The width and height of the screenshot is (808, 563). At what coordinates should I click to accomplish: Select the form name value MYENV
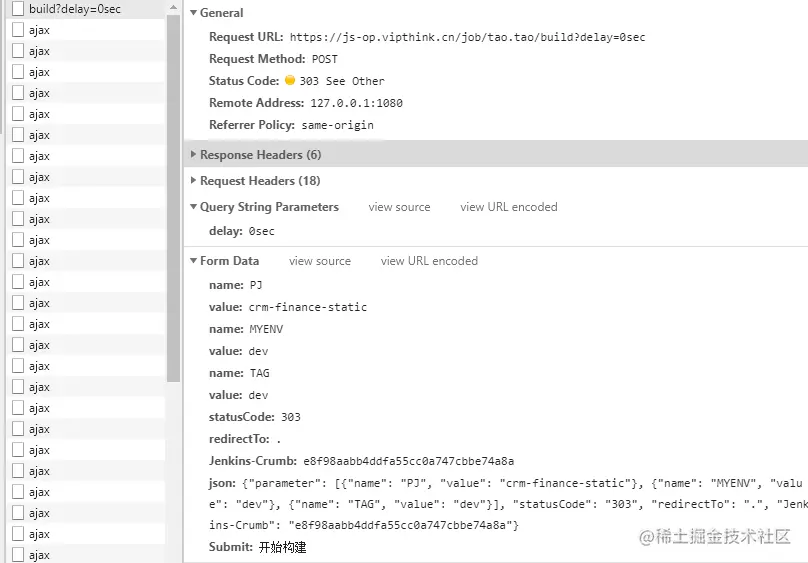point(266,329)
